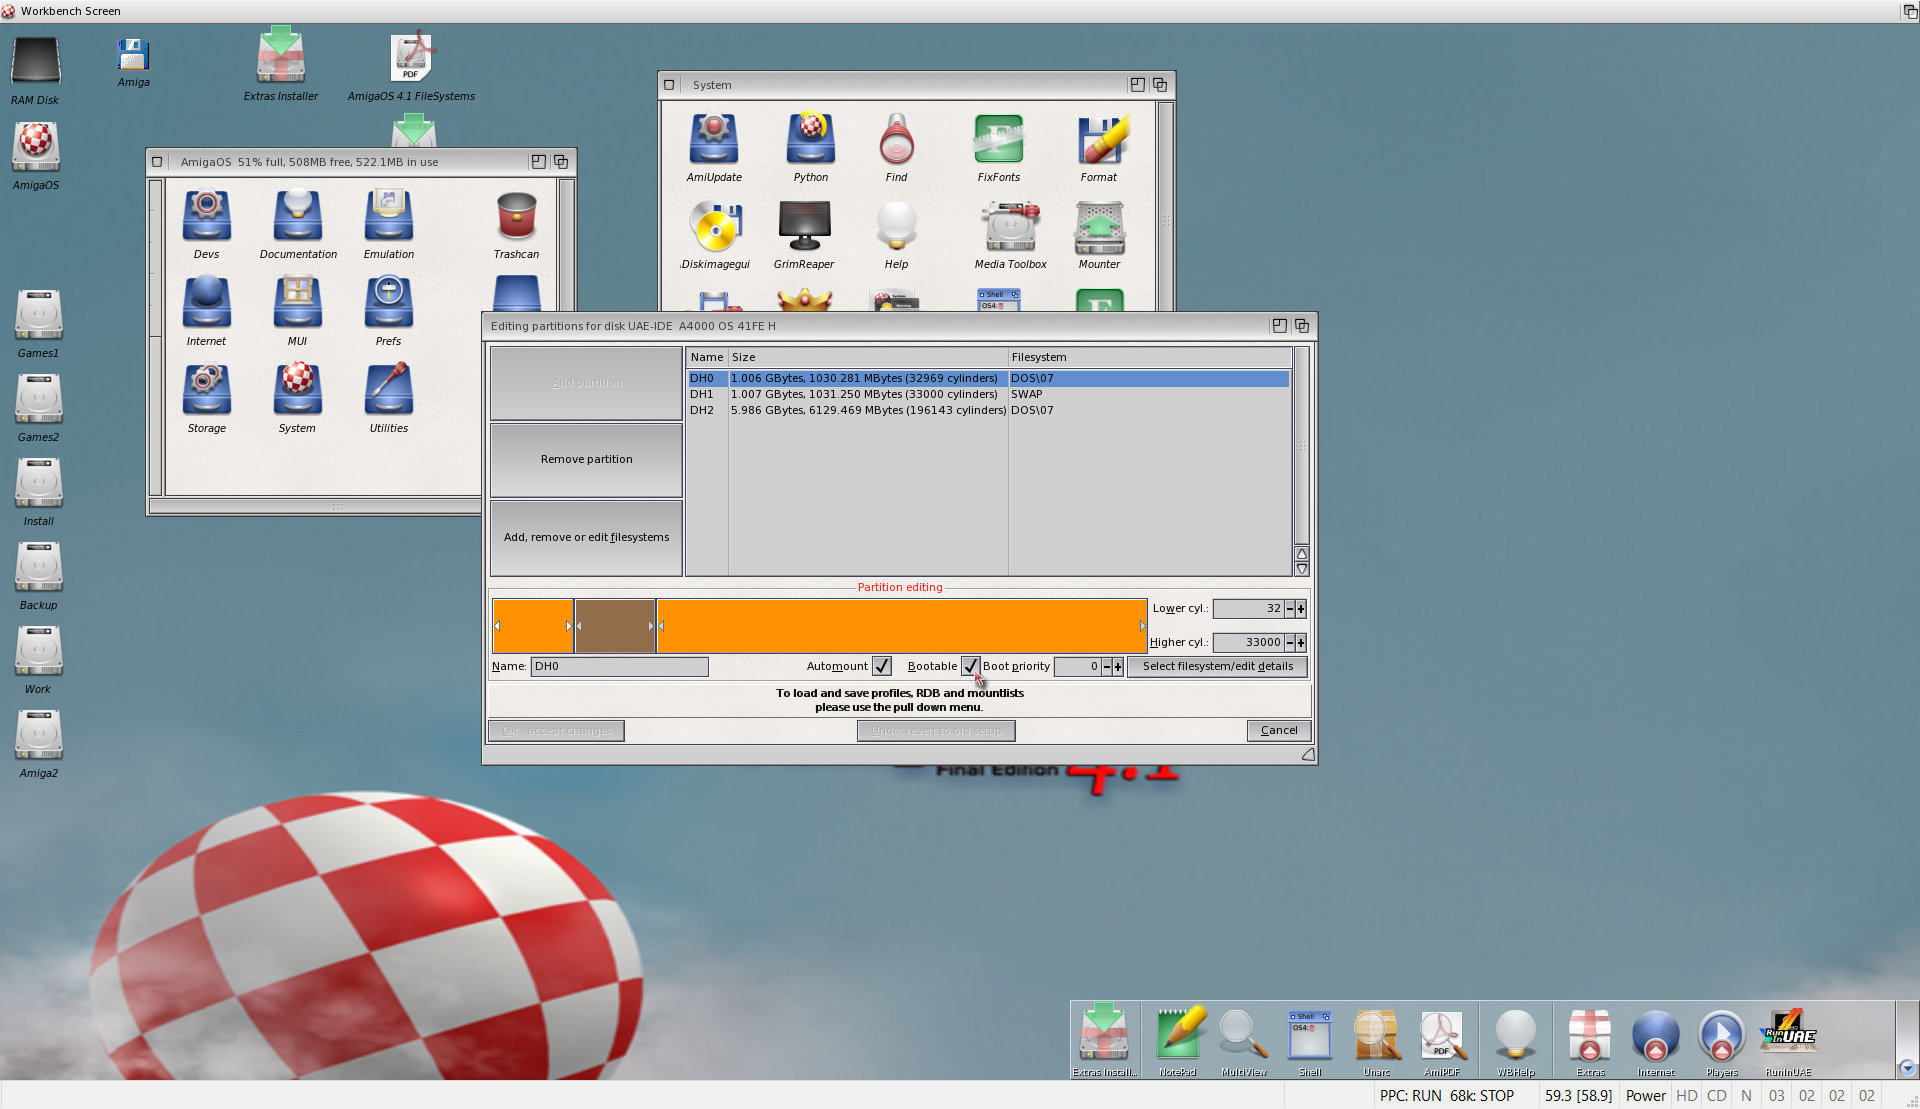Increase the Lower cyl. value with plus

coord(1301,609)
